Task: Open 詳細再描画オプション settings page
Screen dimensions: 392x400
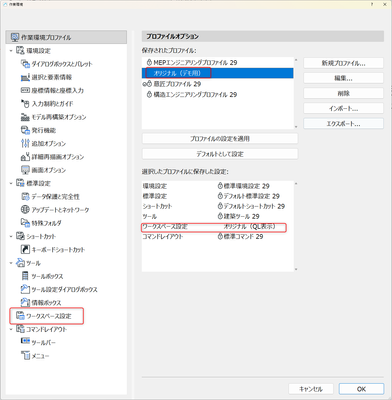Action: tap(52, 157)
